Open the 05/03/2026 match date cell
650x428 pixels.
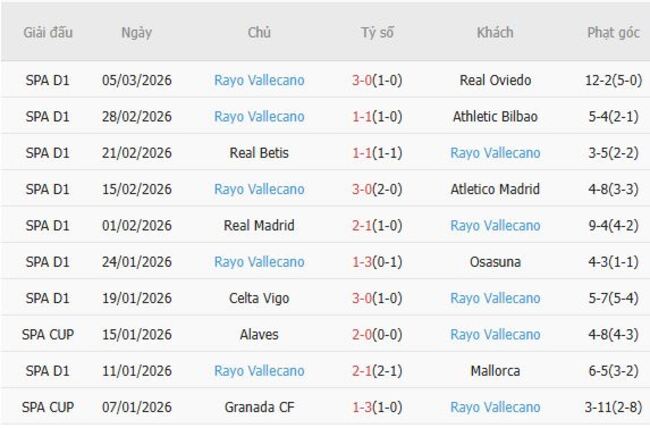tap(136, 80)
